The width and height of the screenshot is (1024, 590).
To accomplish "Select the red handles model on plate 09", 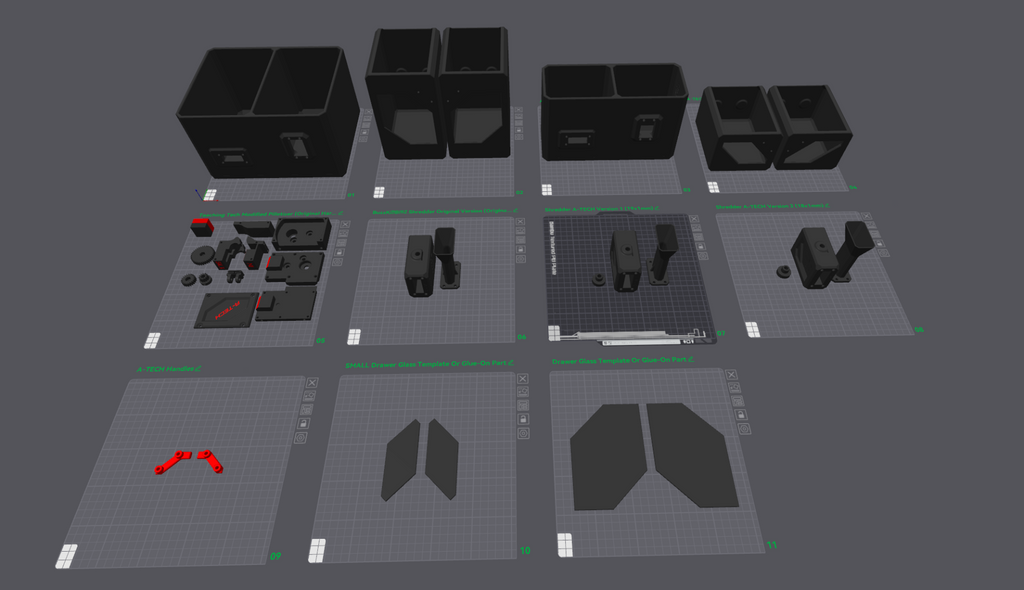I will coord(189,461).
